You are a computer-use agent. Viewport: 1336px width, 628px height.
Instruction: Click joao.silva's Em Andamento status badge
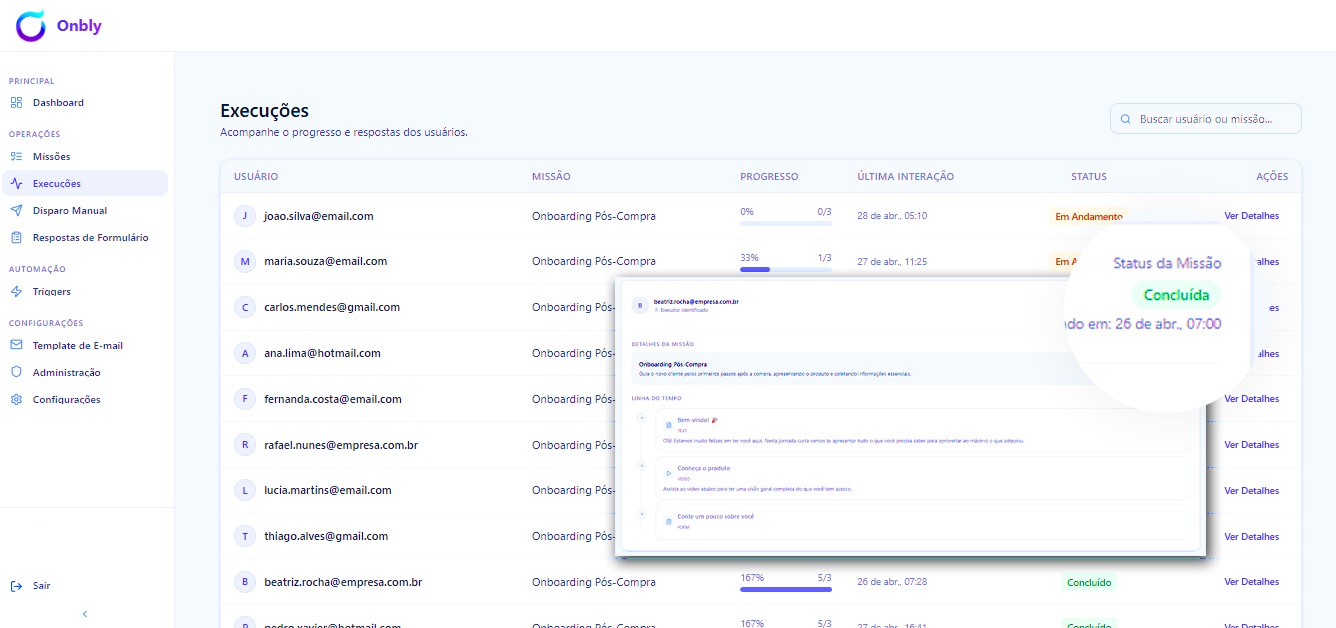[x=1088, y=216]
